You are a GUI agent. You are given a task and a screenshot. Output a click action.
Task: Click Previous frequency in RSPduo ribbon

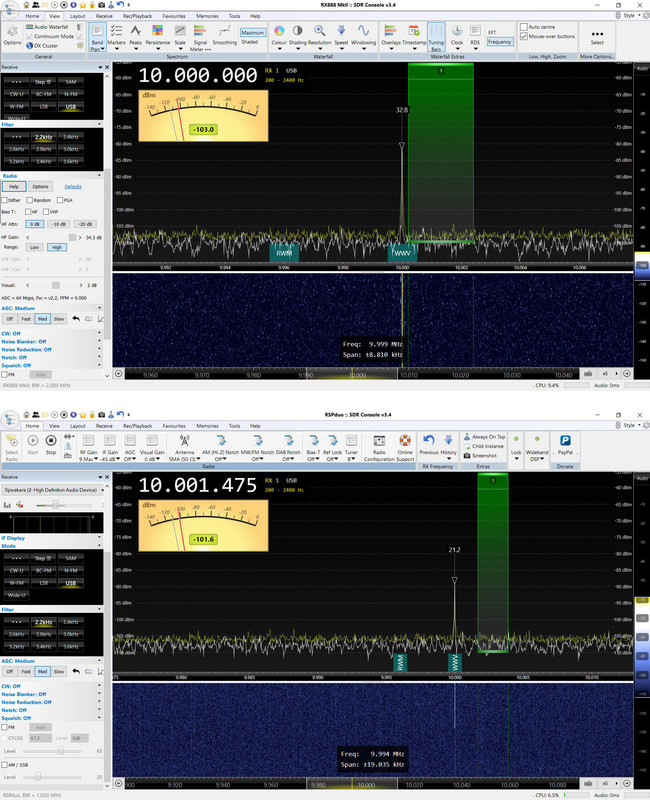pos(429,444)
